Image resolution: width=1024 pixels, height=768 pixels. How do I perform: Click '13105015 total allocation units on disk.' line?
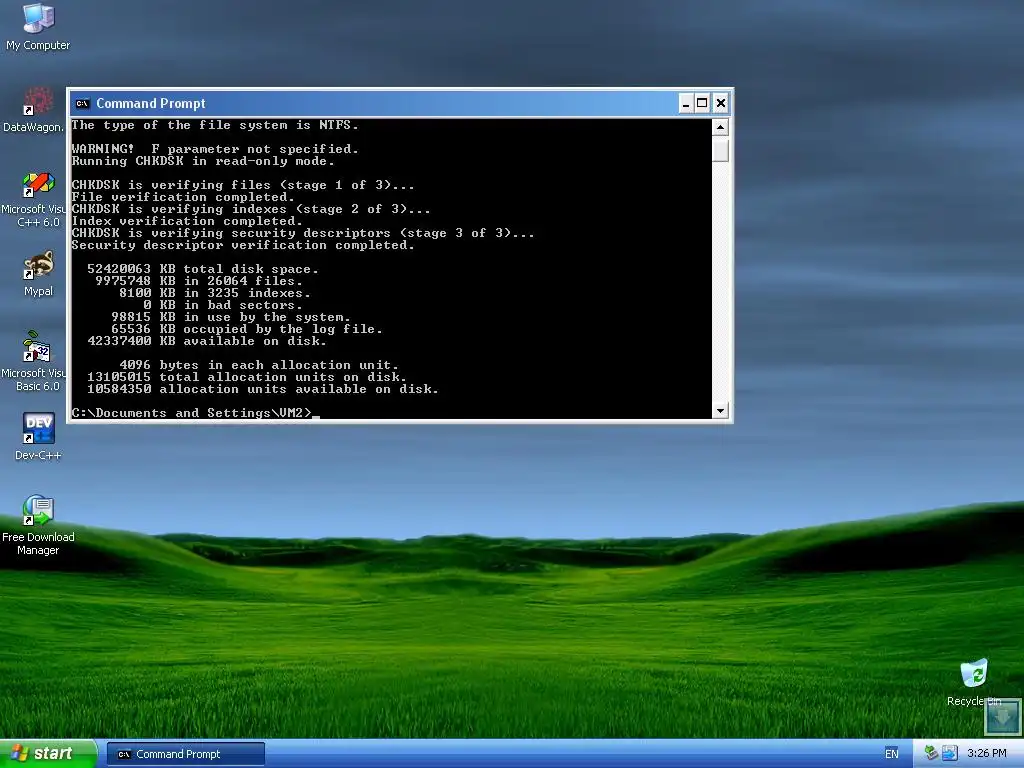[x=247, y=377]
